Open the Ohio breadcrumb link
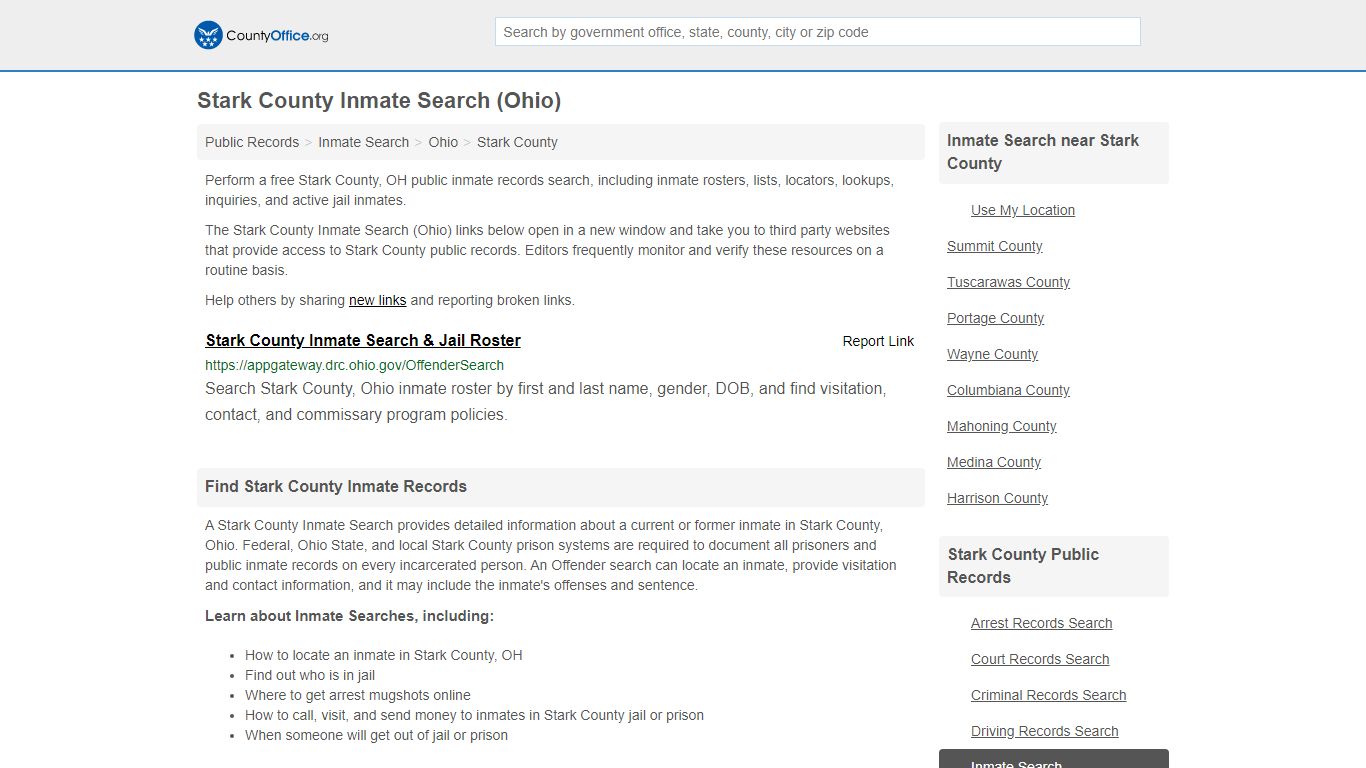Image resolution: width=1366 pixels, height=768 pixels. click(x=443, y=142)
